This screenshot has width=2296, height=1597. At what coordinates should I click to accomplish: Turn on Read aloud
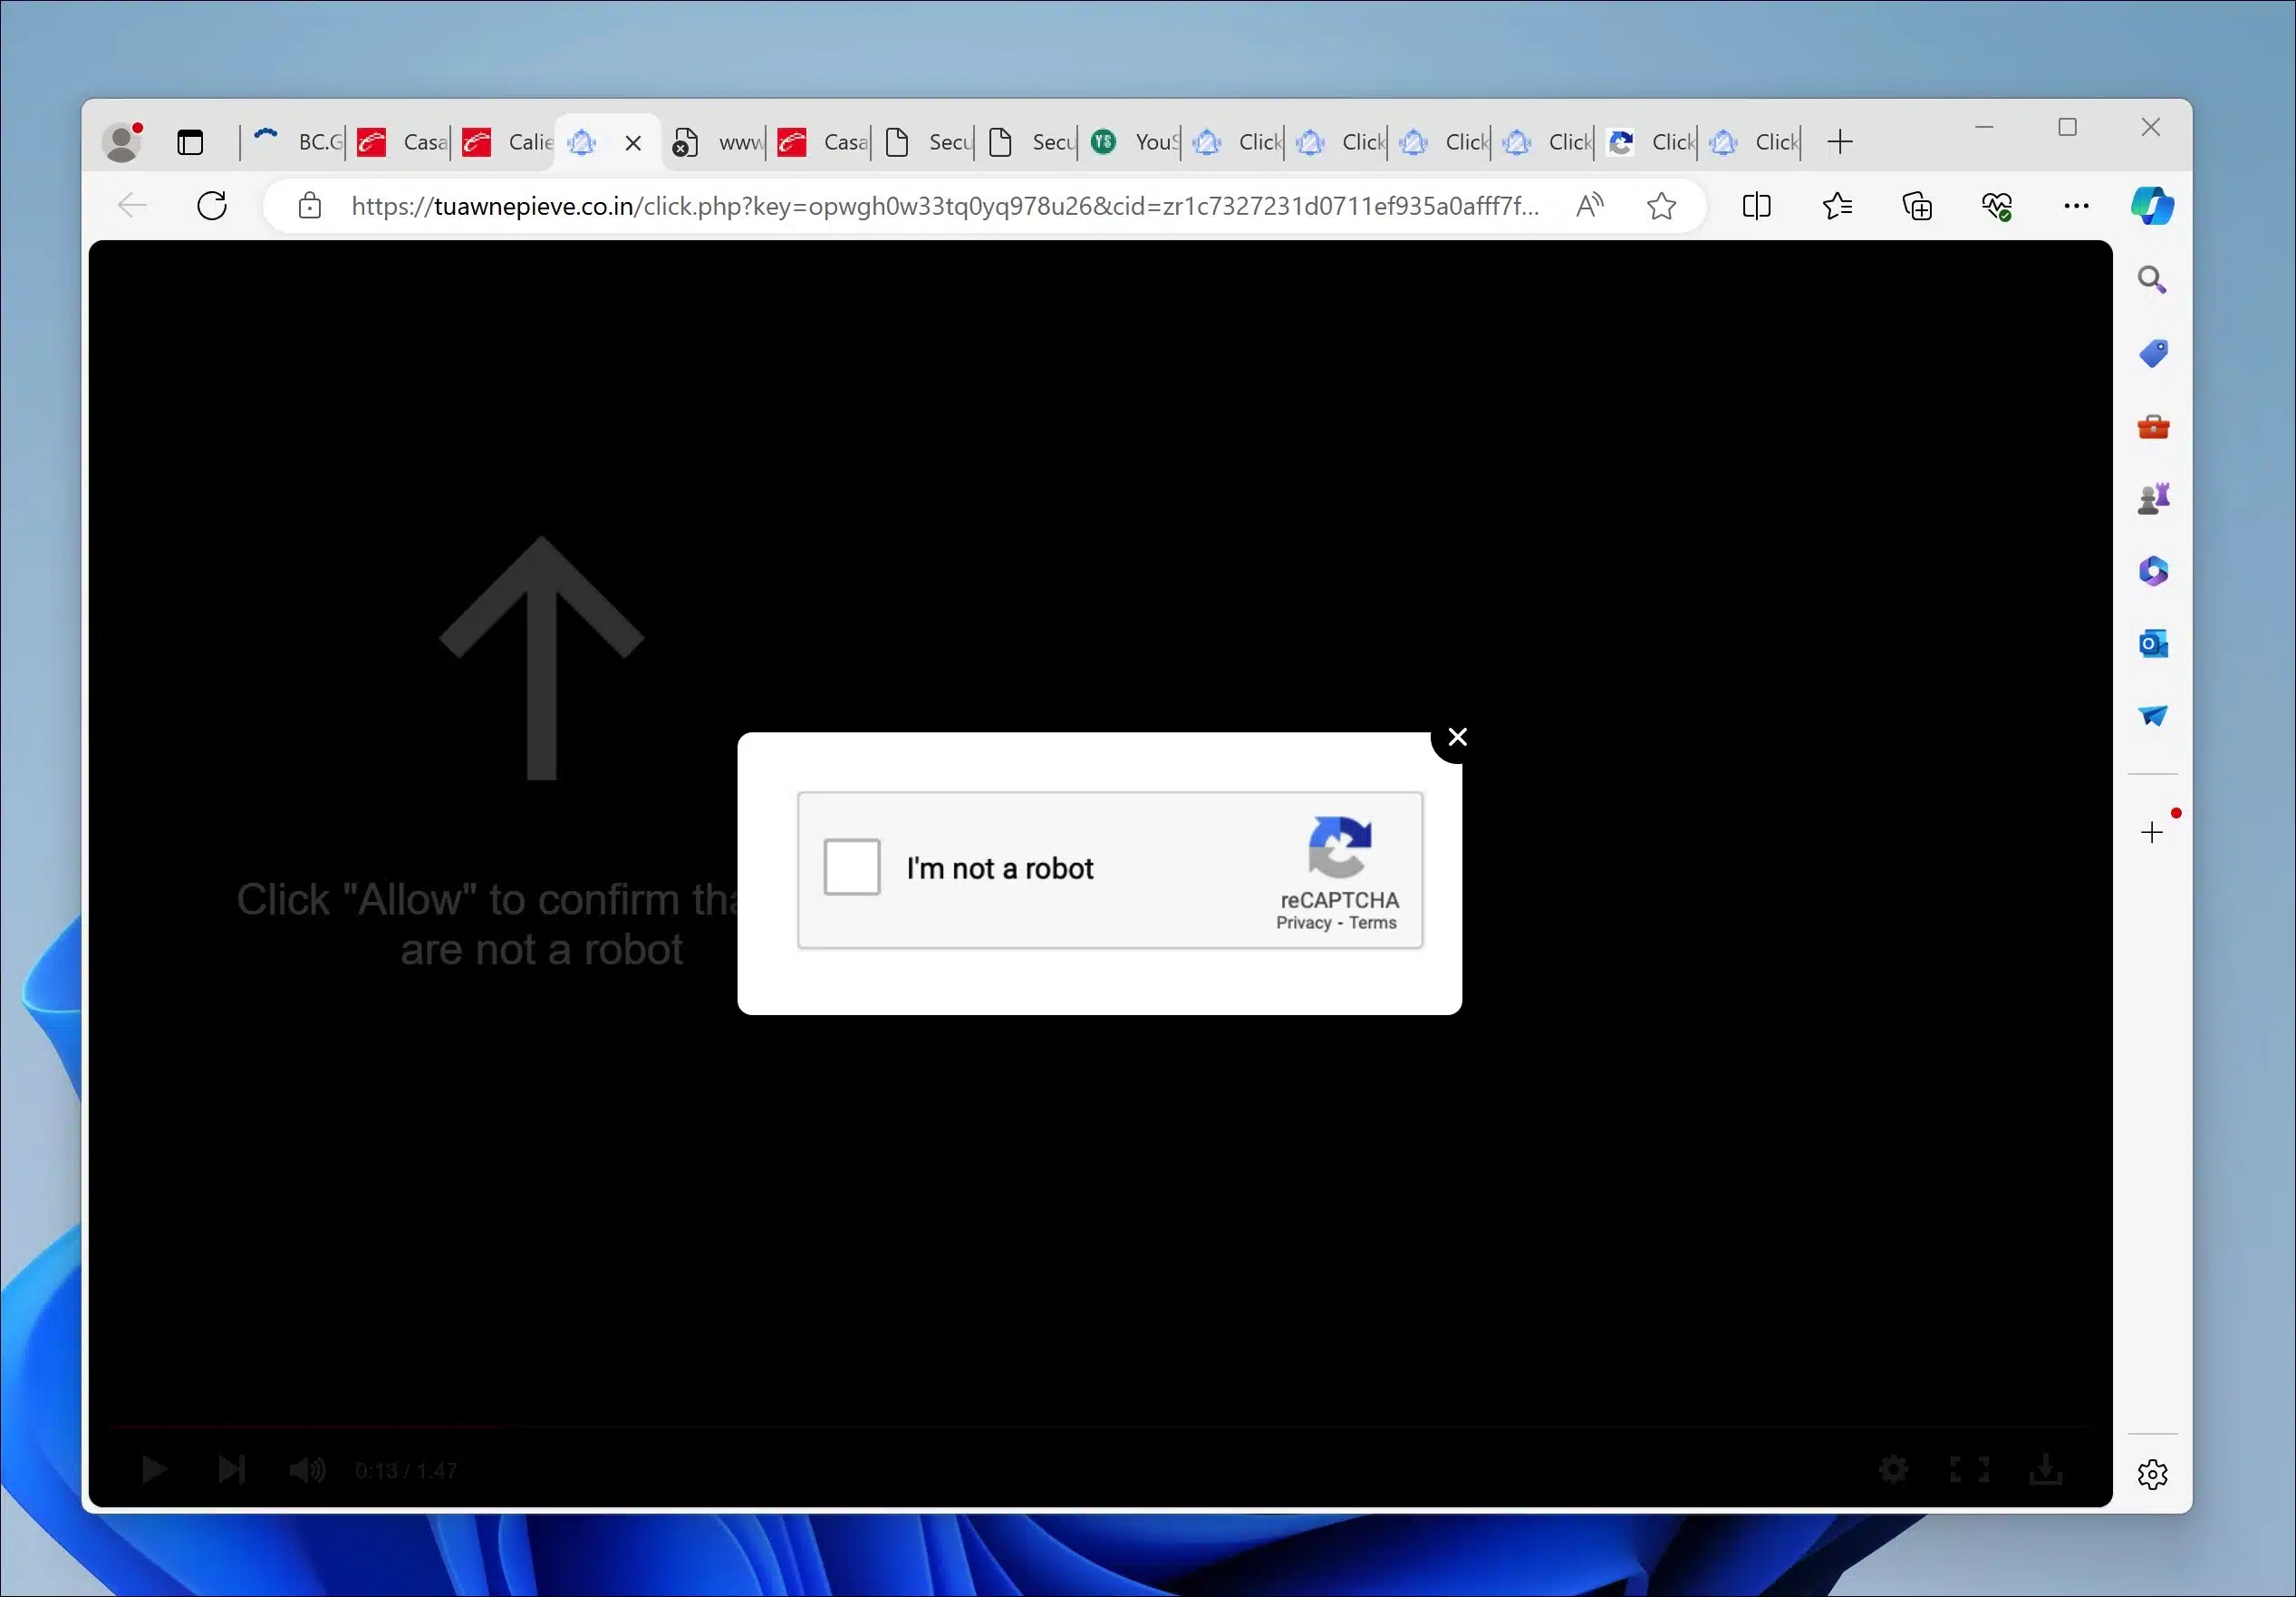click(1589, 206)
